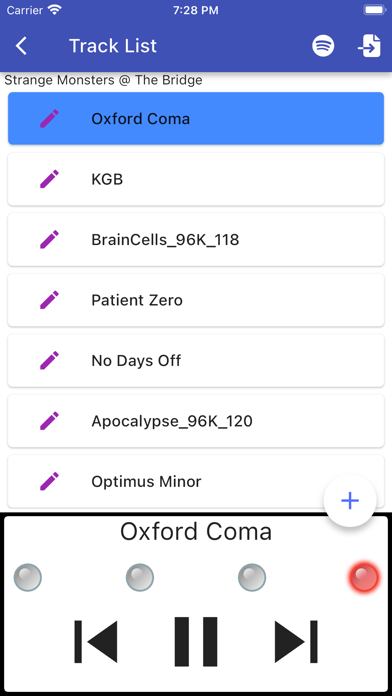Image resolution: width=392 pixels, height=696 pixels.
Task: Toggle the glowing red indicator light
Action: (364, 577)
